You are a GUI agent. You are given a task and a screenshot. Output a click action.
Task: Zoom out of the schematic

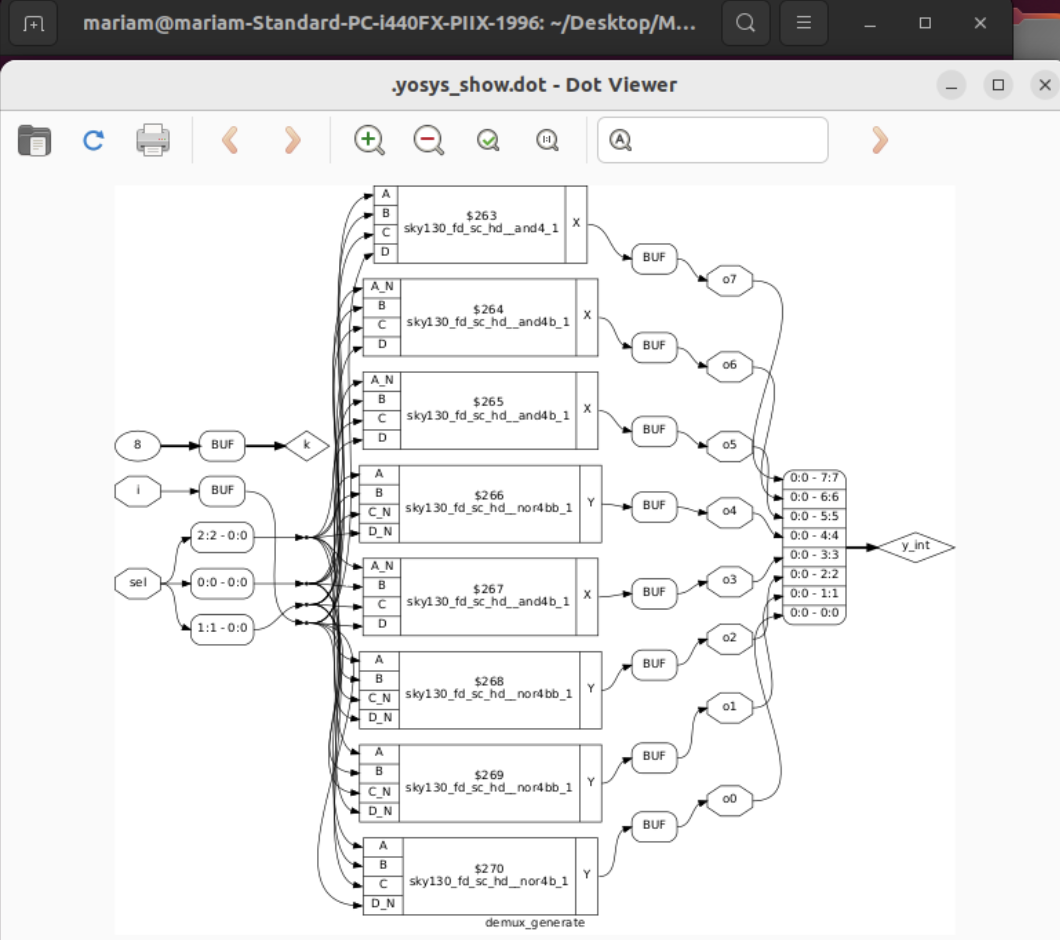[427, 140]
